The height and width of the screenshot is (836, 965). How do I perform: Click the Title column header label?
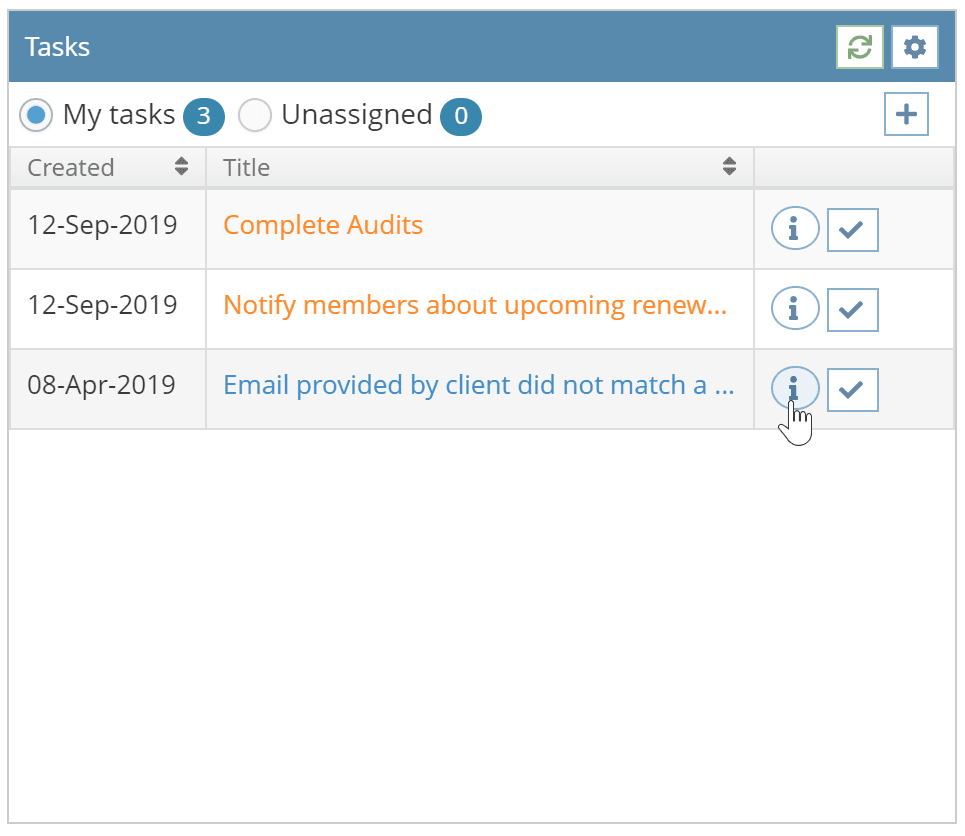[x=246, y=167]
